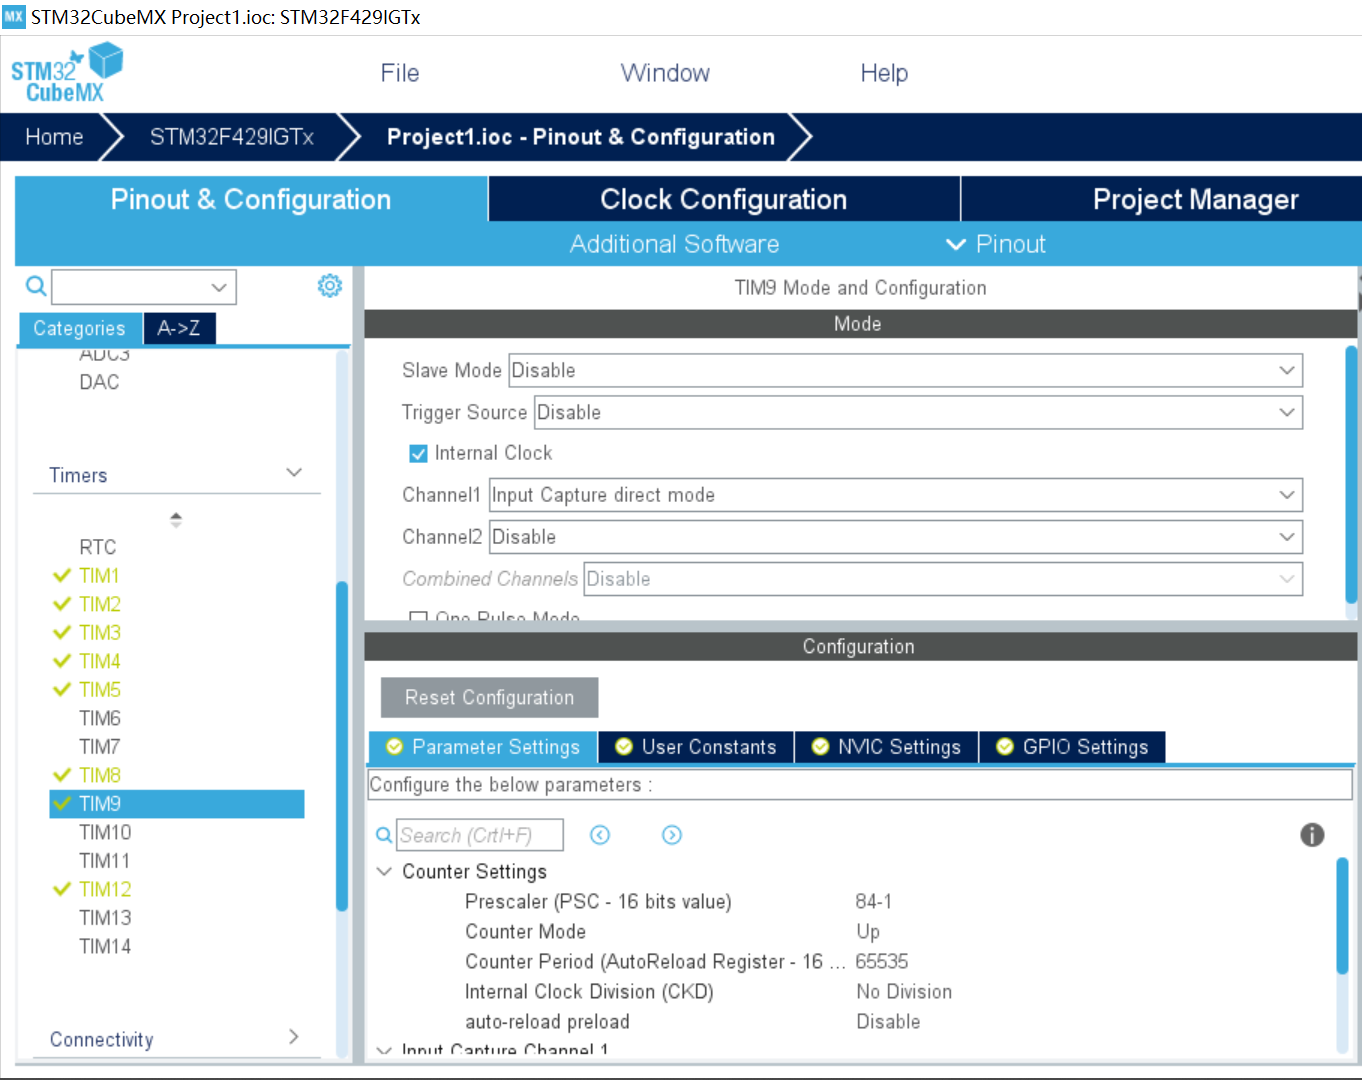Click Project1.ioc Pinout & Configuration breadcrumb
The width and height of the screenshot is (1362, 1080).
pyautogui.click(x=581, y=137)
